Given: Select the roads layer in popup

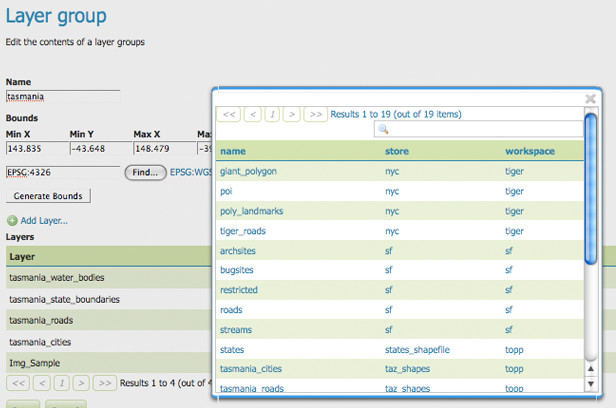Looking at the screenshot, I should (x=231, y=310).
